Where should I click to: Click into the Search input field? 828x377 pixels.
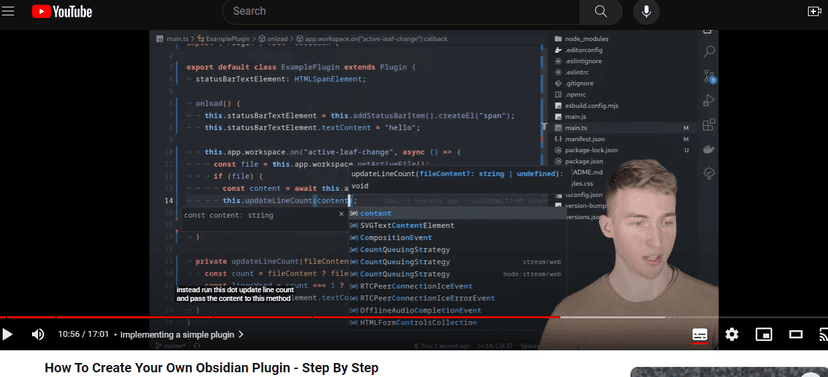coord(401,11)
